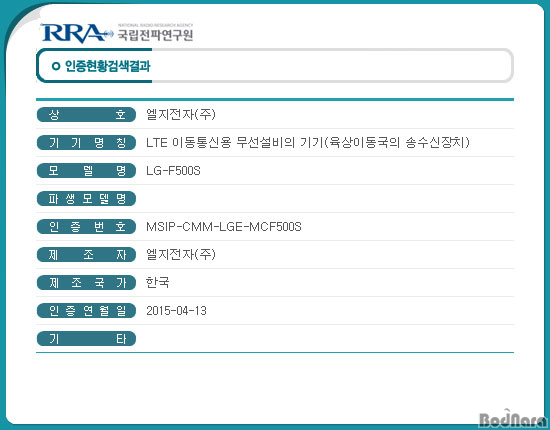The height and width of the screenshot is (430, 550).
Task: Click the RRA logo at top
Action: (76, 33)
